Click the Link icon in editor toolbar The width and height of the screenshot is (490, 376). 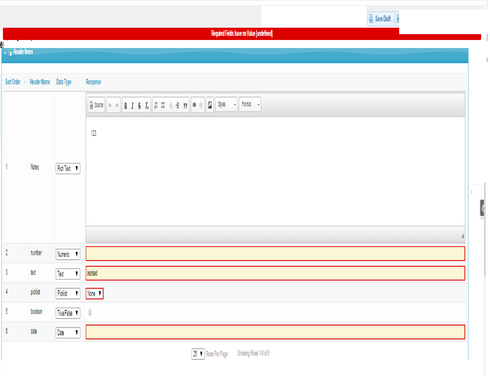[194, 105]
